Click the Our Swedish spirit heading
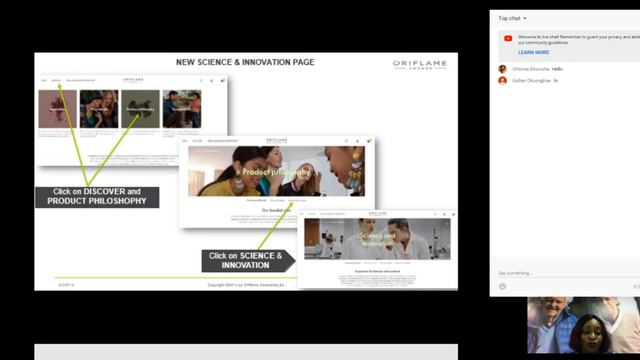 click(x=276, y=210)
